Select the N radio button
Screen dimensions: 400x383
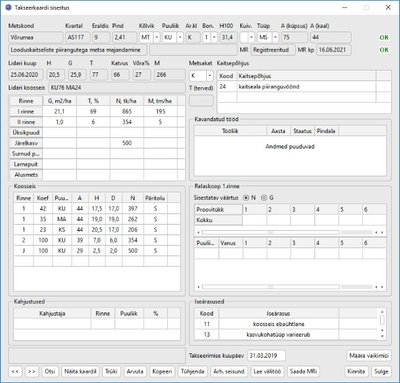(246, 198)
